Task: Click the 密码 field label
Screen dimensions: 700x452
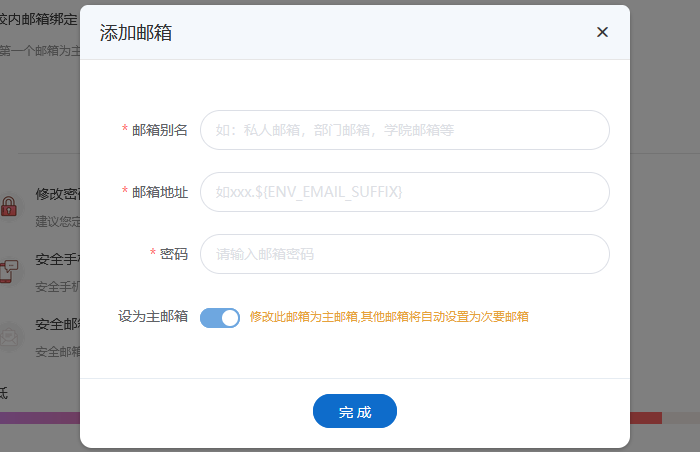Action: 173,254
